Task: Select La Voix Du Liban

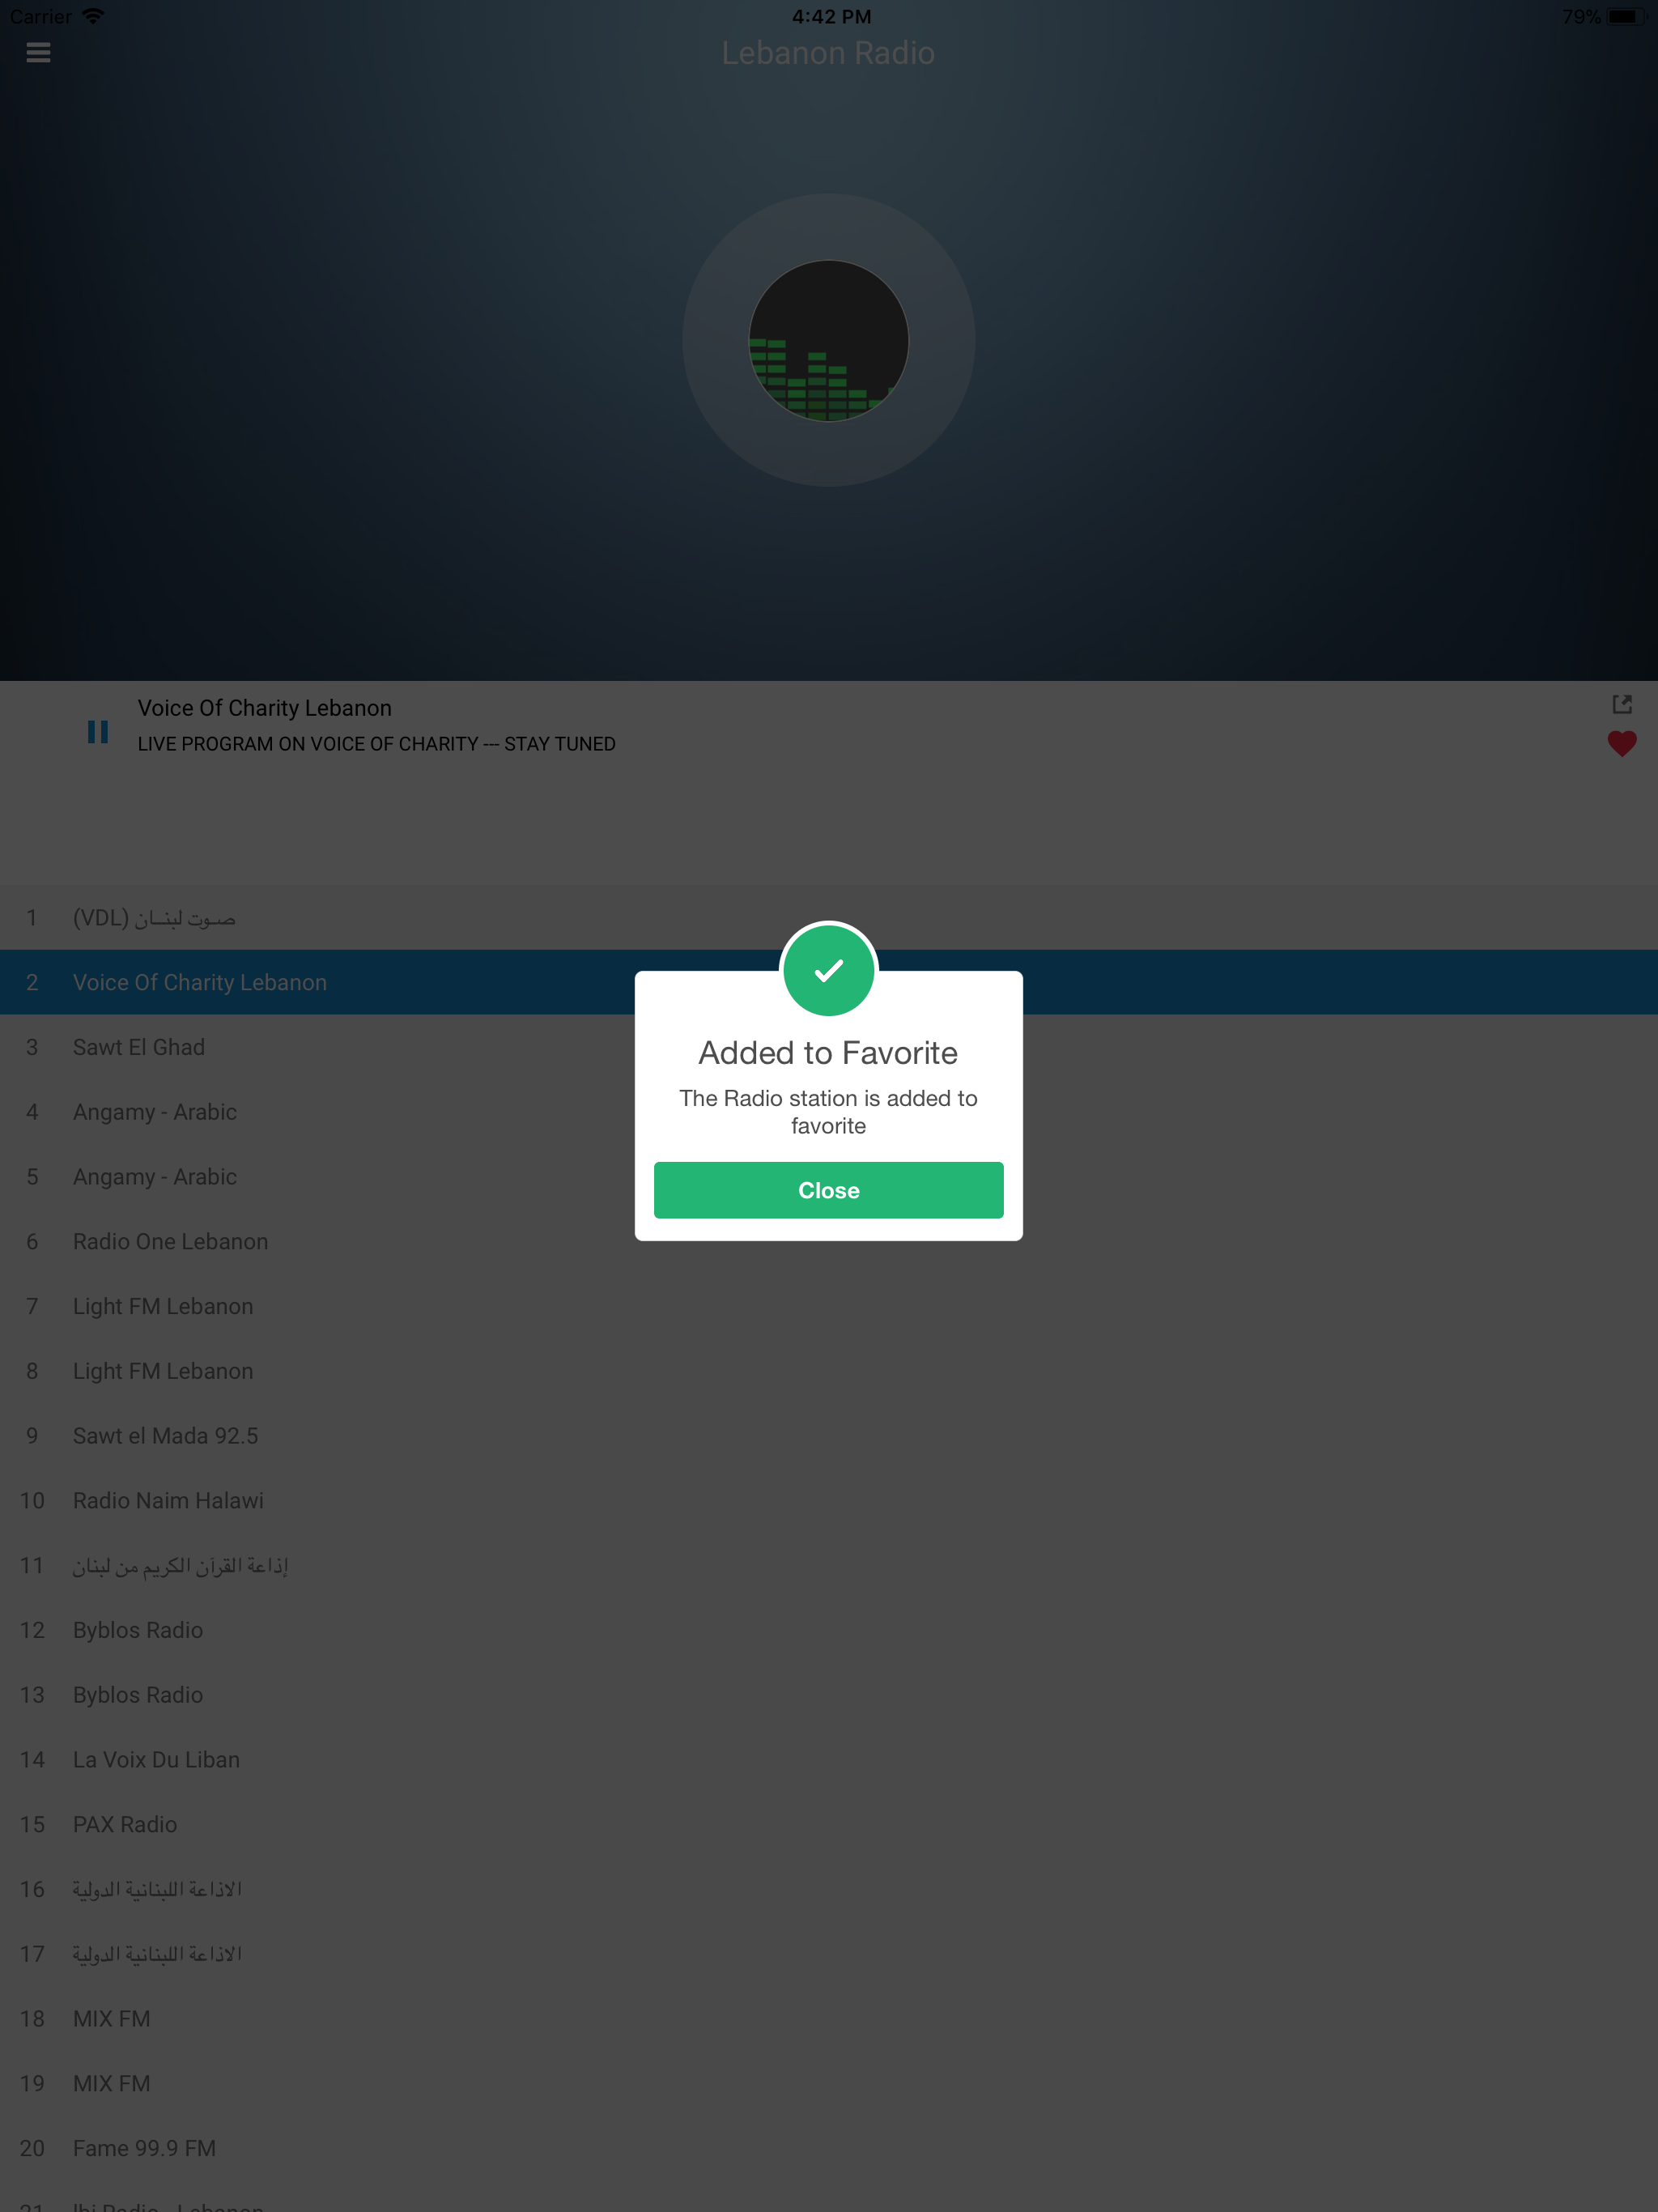Action: point(829,1759)
